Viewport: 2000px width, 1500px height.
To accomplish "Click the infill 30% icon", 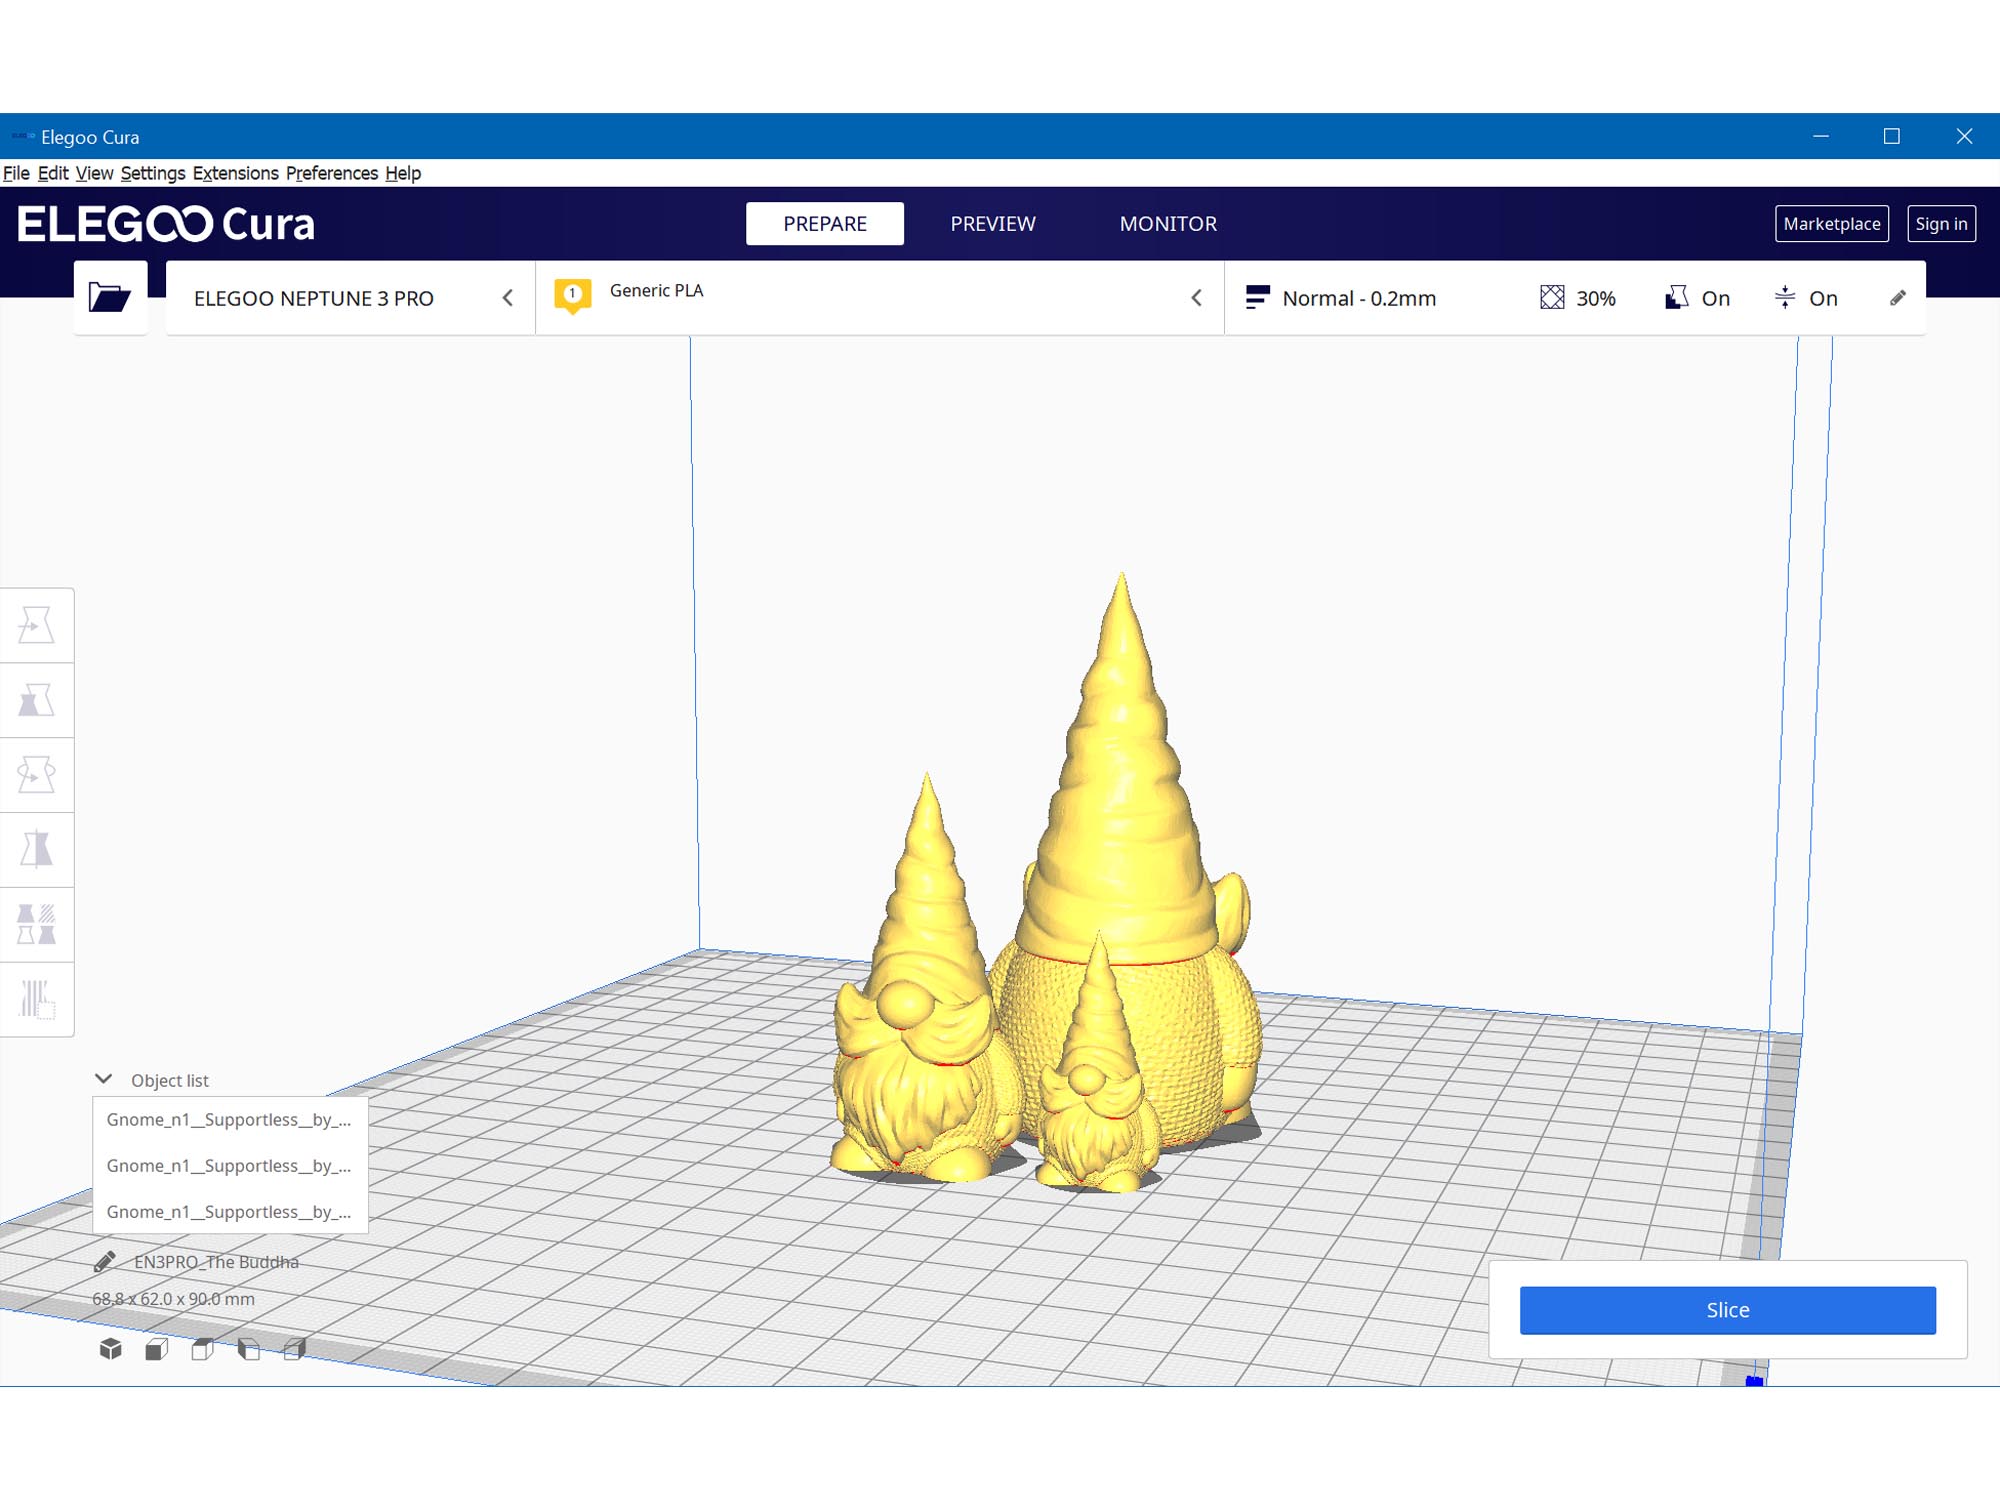I will point(1552,297).
